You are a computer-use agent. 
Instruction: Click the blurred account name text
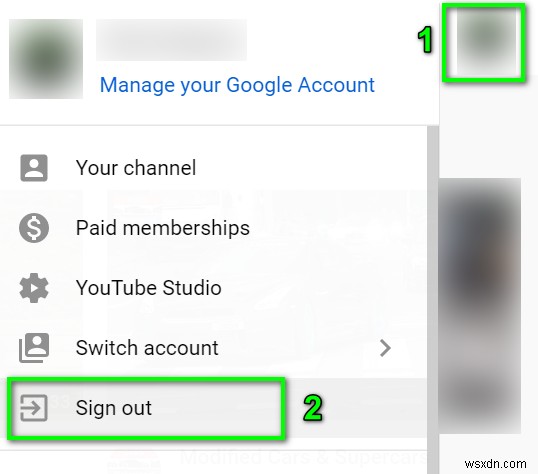pos(171,40)
